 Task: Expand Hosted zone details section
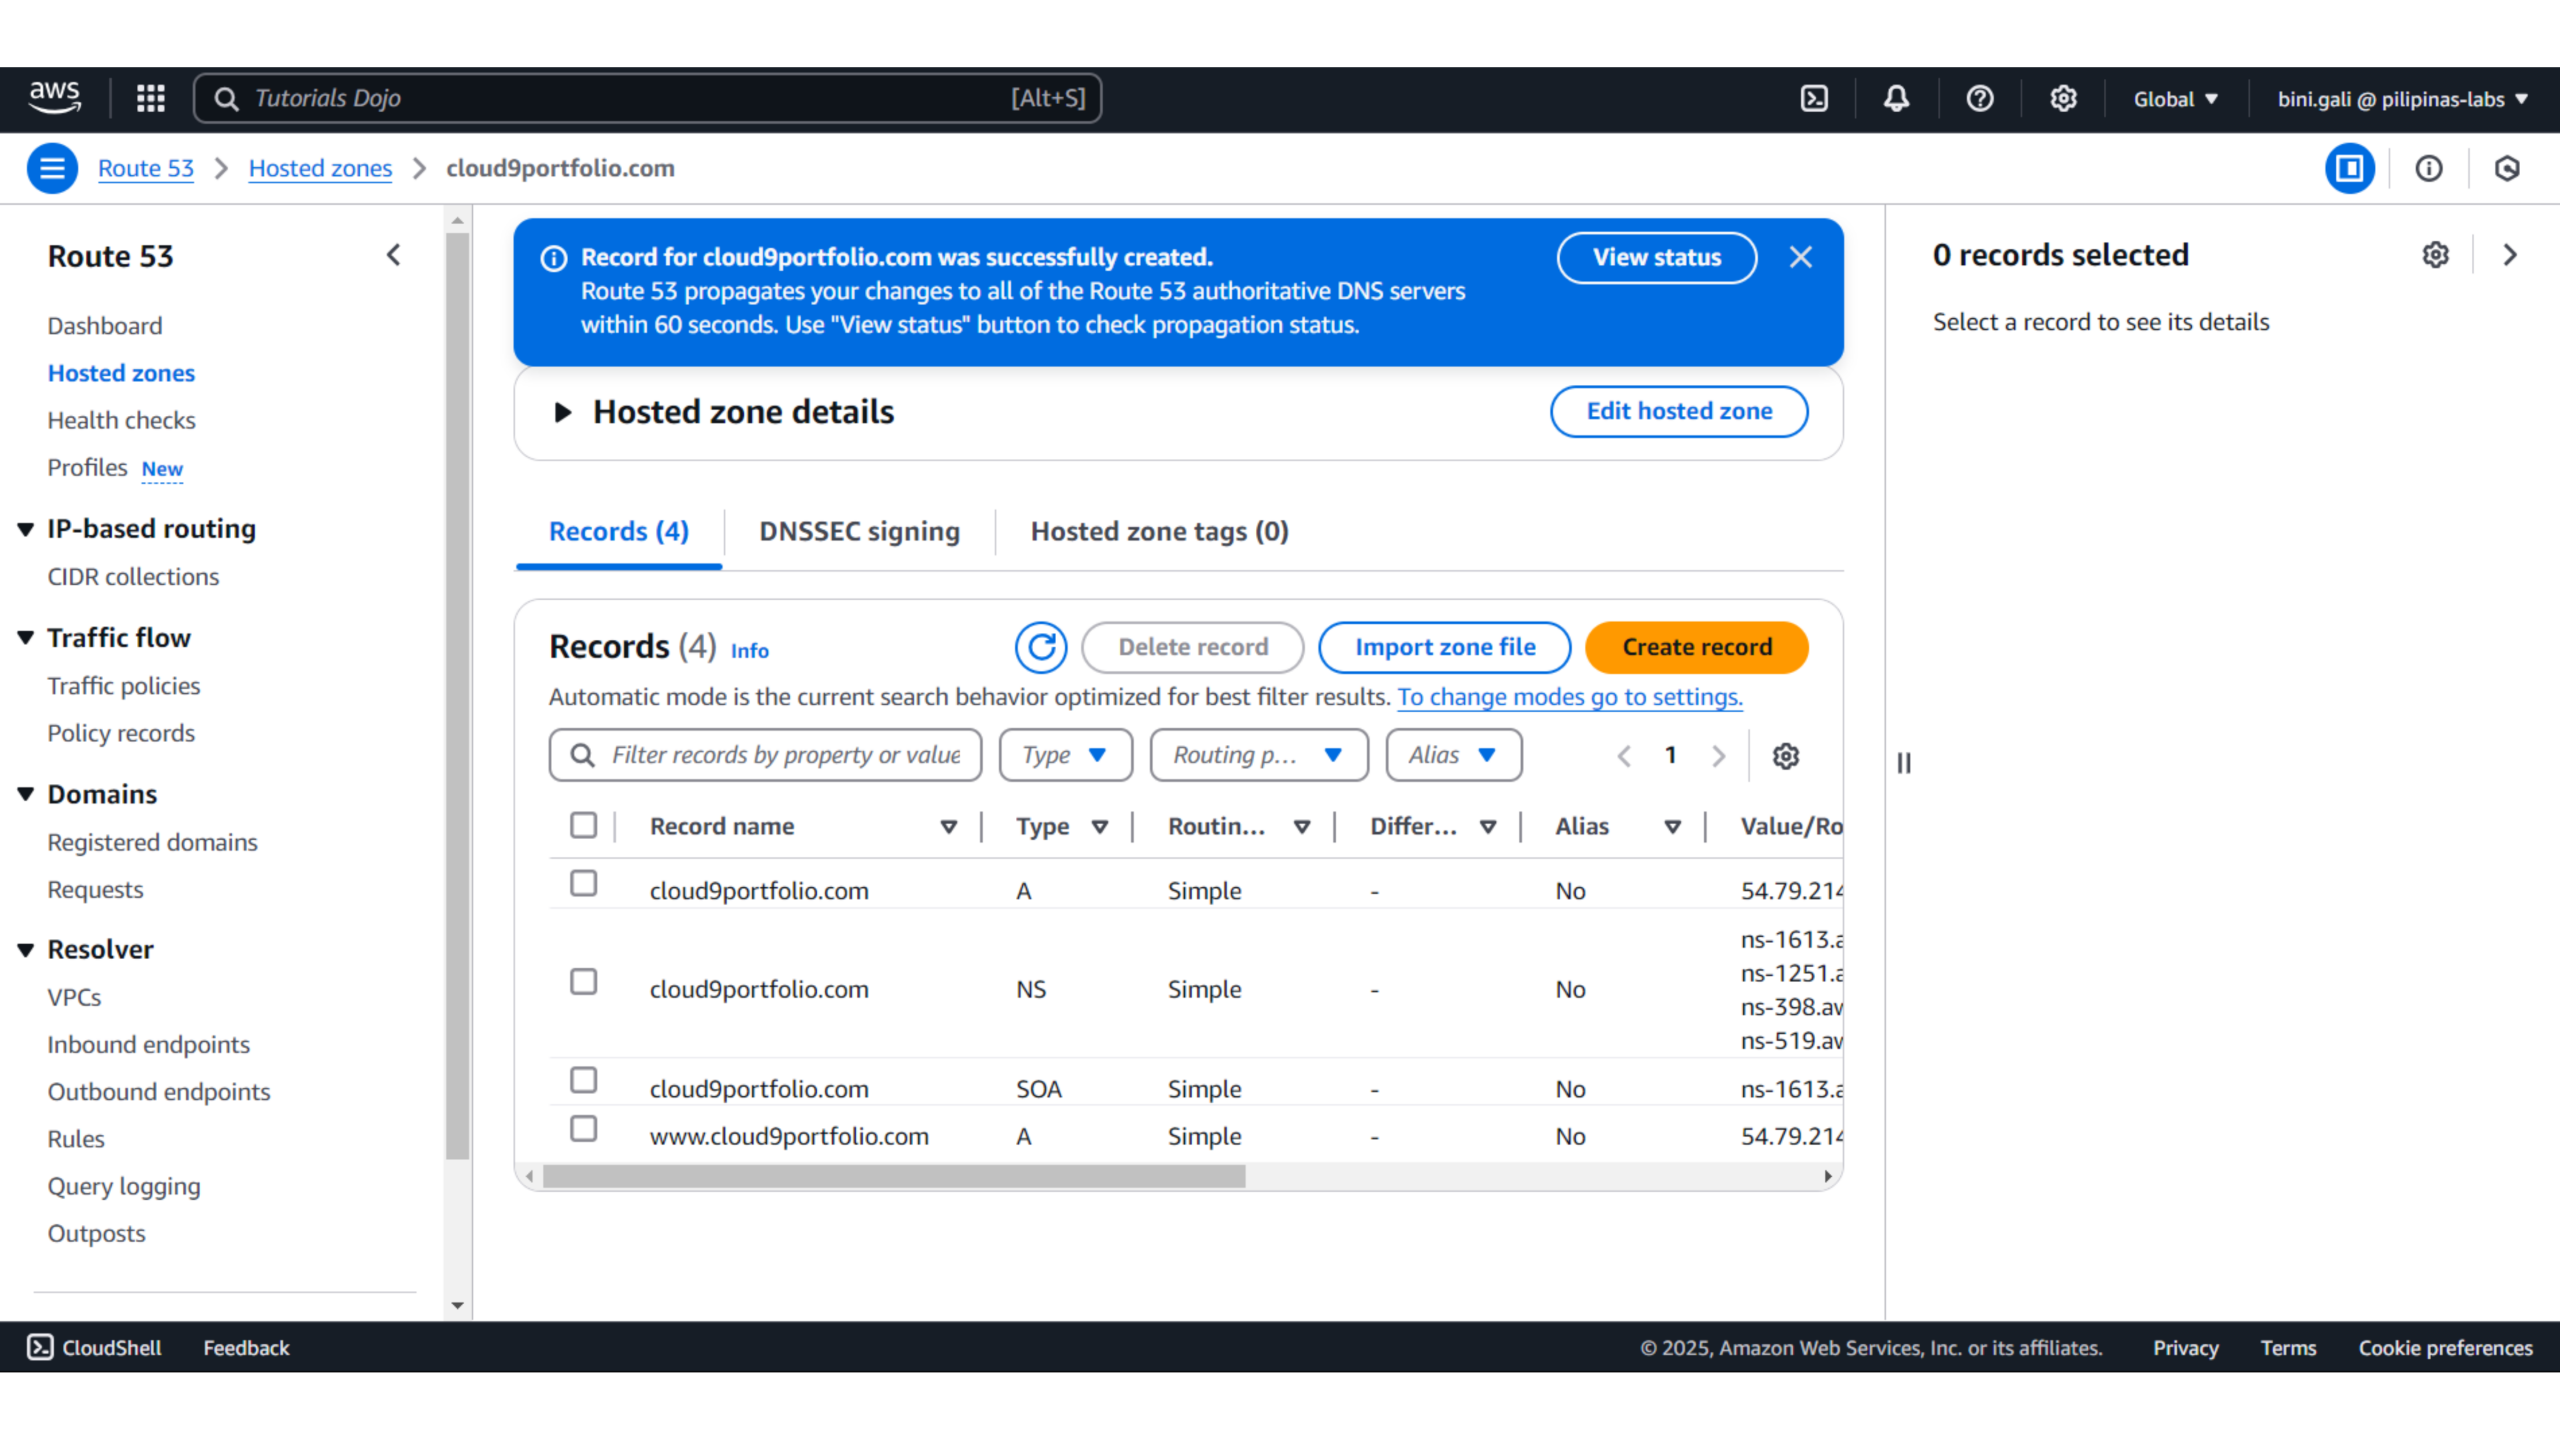(x=563, y=412)
